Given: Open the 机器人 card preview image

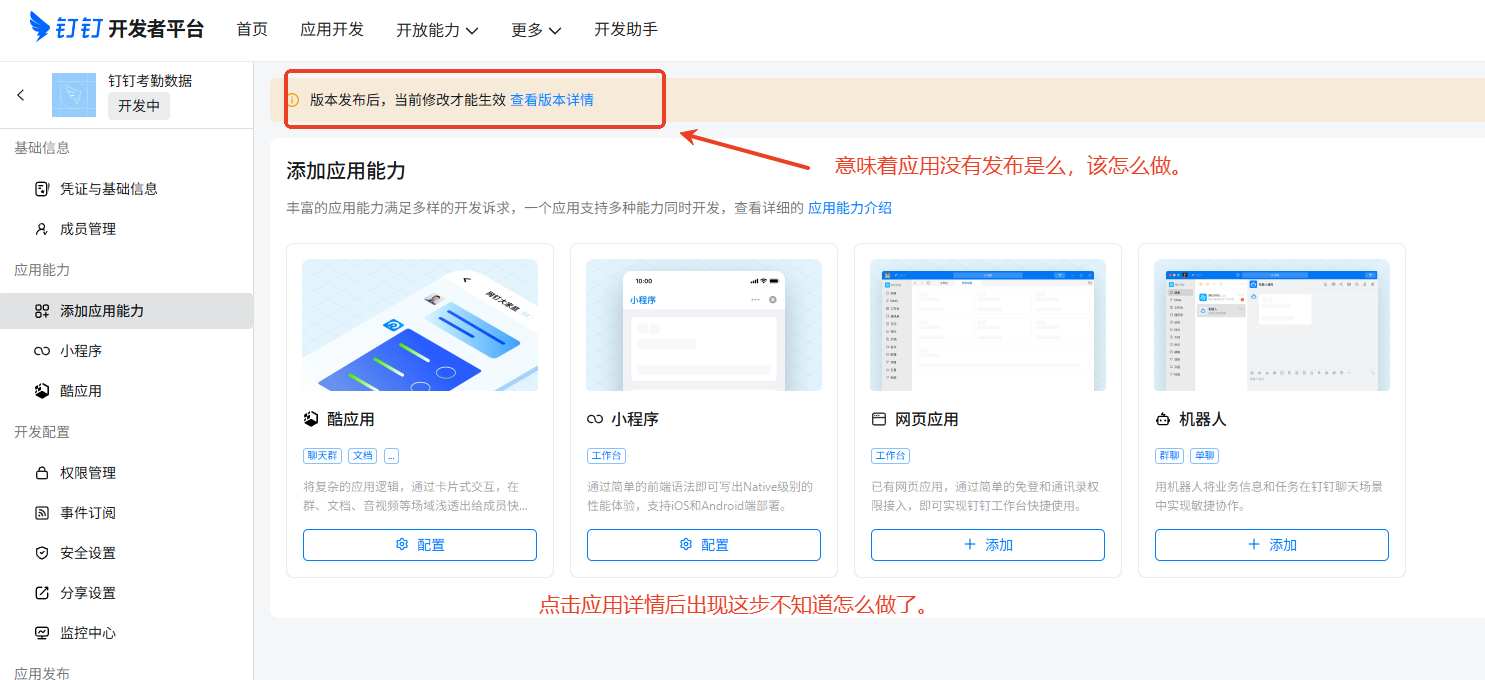Looking at the screenshot, I should [1272, 325].
